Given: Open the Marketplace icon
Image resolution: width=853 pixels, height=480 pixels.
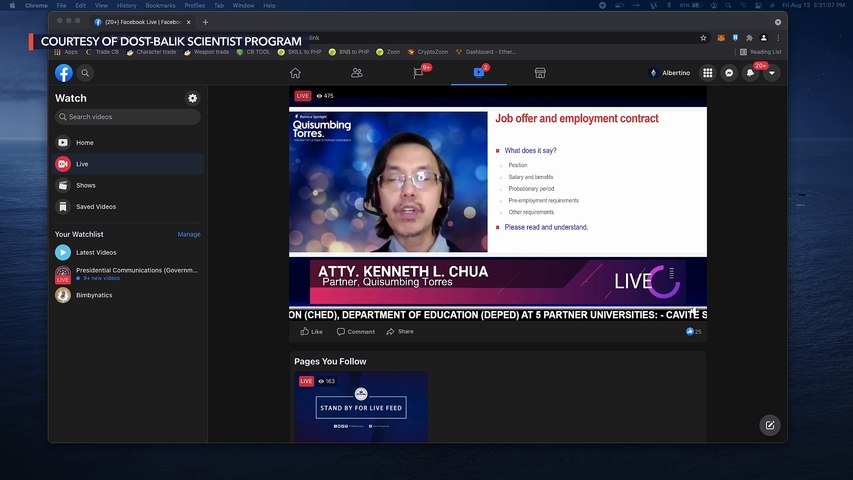Looking at the screenshot, I should tap(540, 73).
